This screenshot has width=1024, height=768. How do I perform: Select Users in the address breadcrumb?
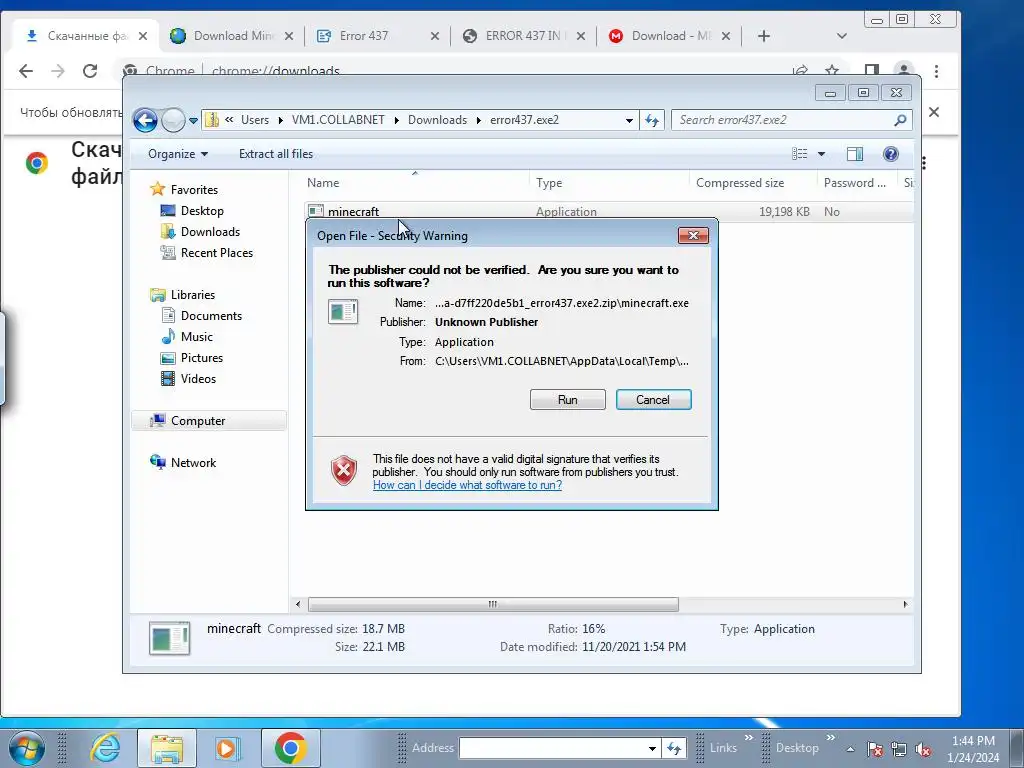pos(255,120)
